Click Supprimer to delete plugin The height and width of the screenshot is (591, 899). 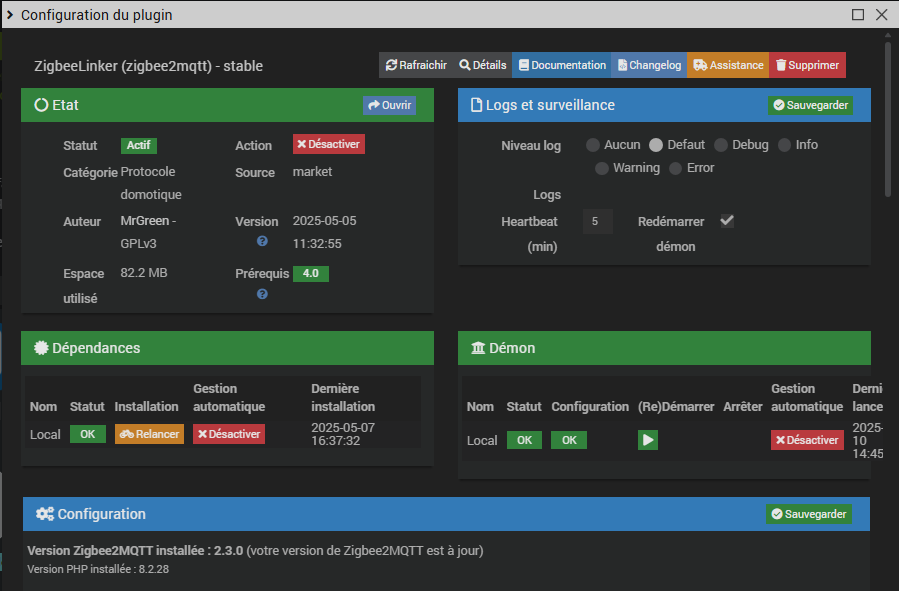pyautogui.click(x=807, y=65)
